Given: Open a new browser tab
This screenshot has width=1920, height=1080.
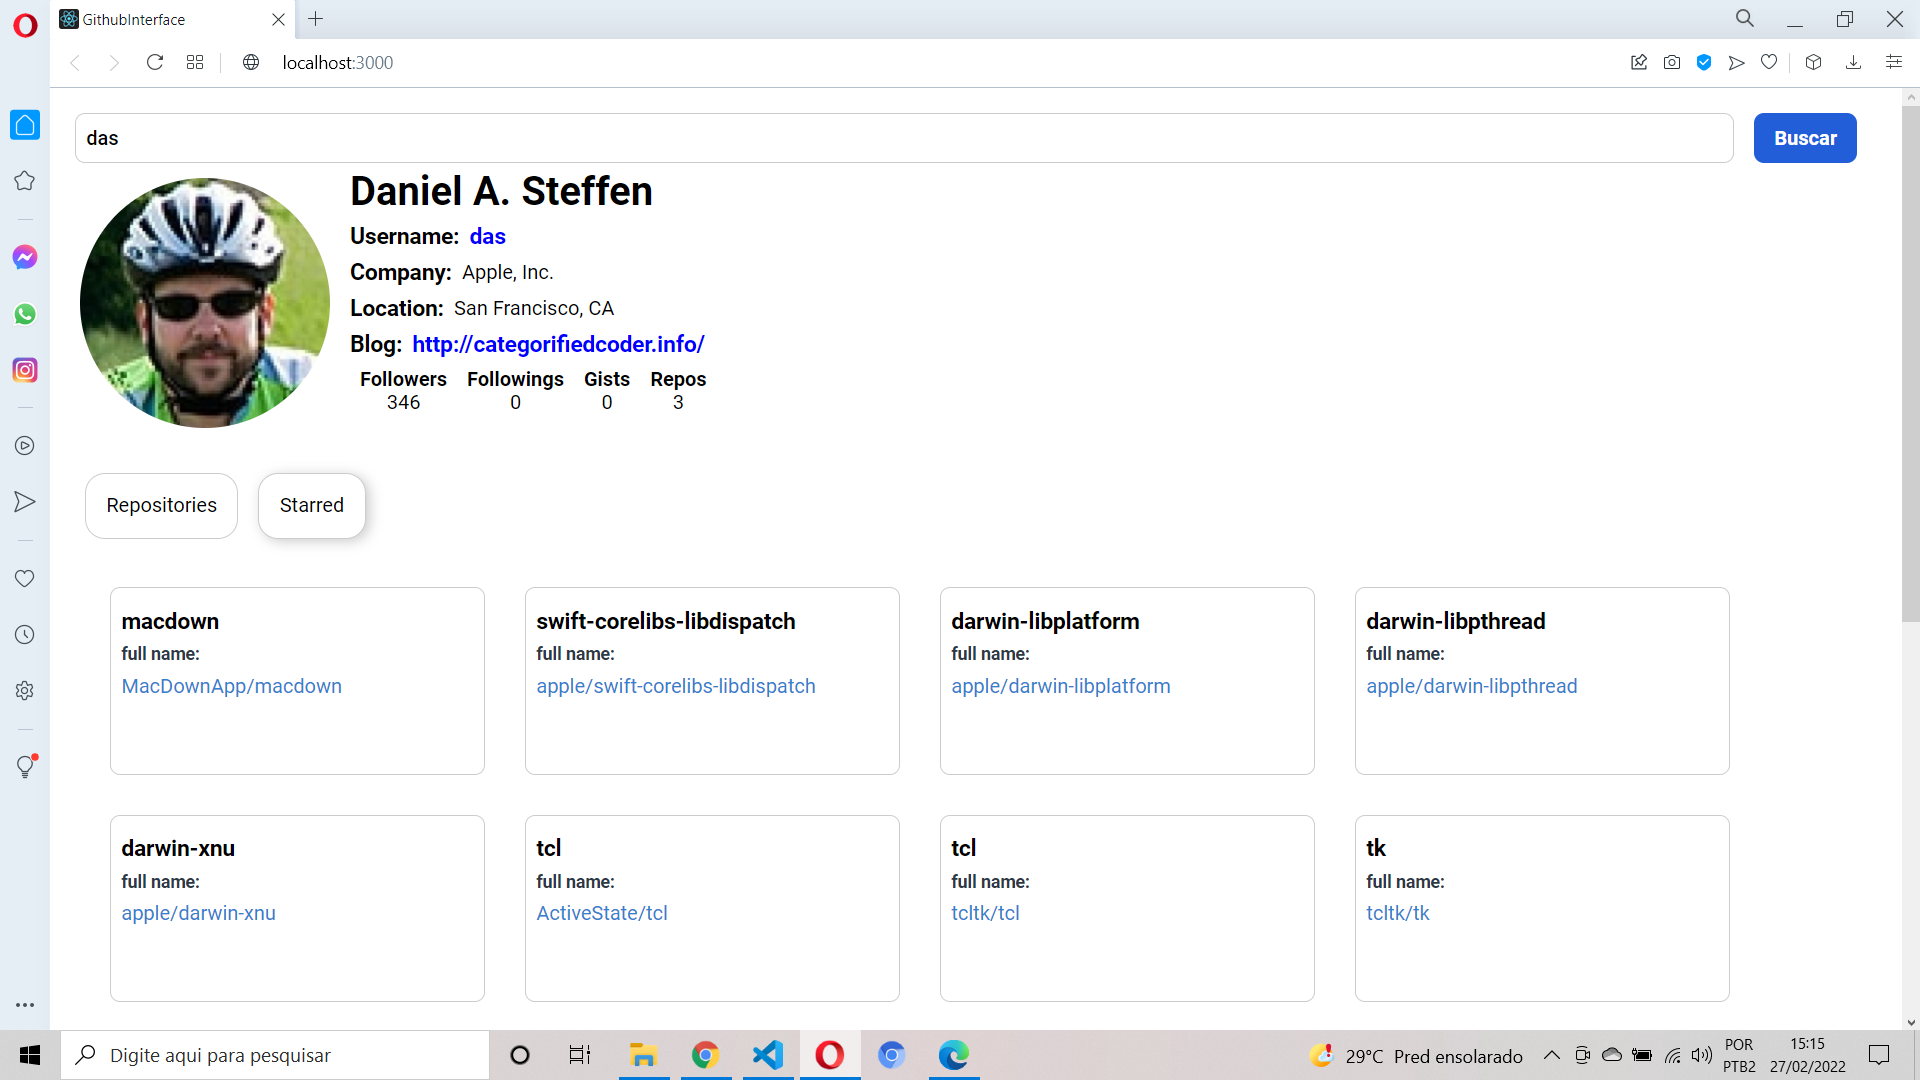Looking at the screenshot, I should (316, 19).
